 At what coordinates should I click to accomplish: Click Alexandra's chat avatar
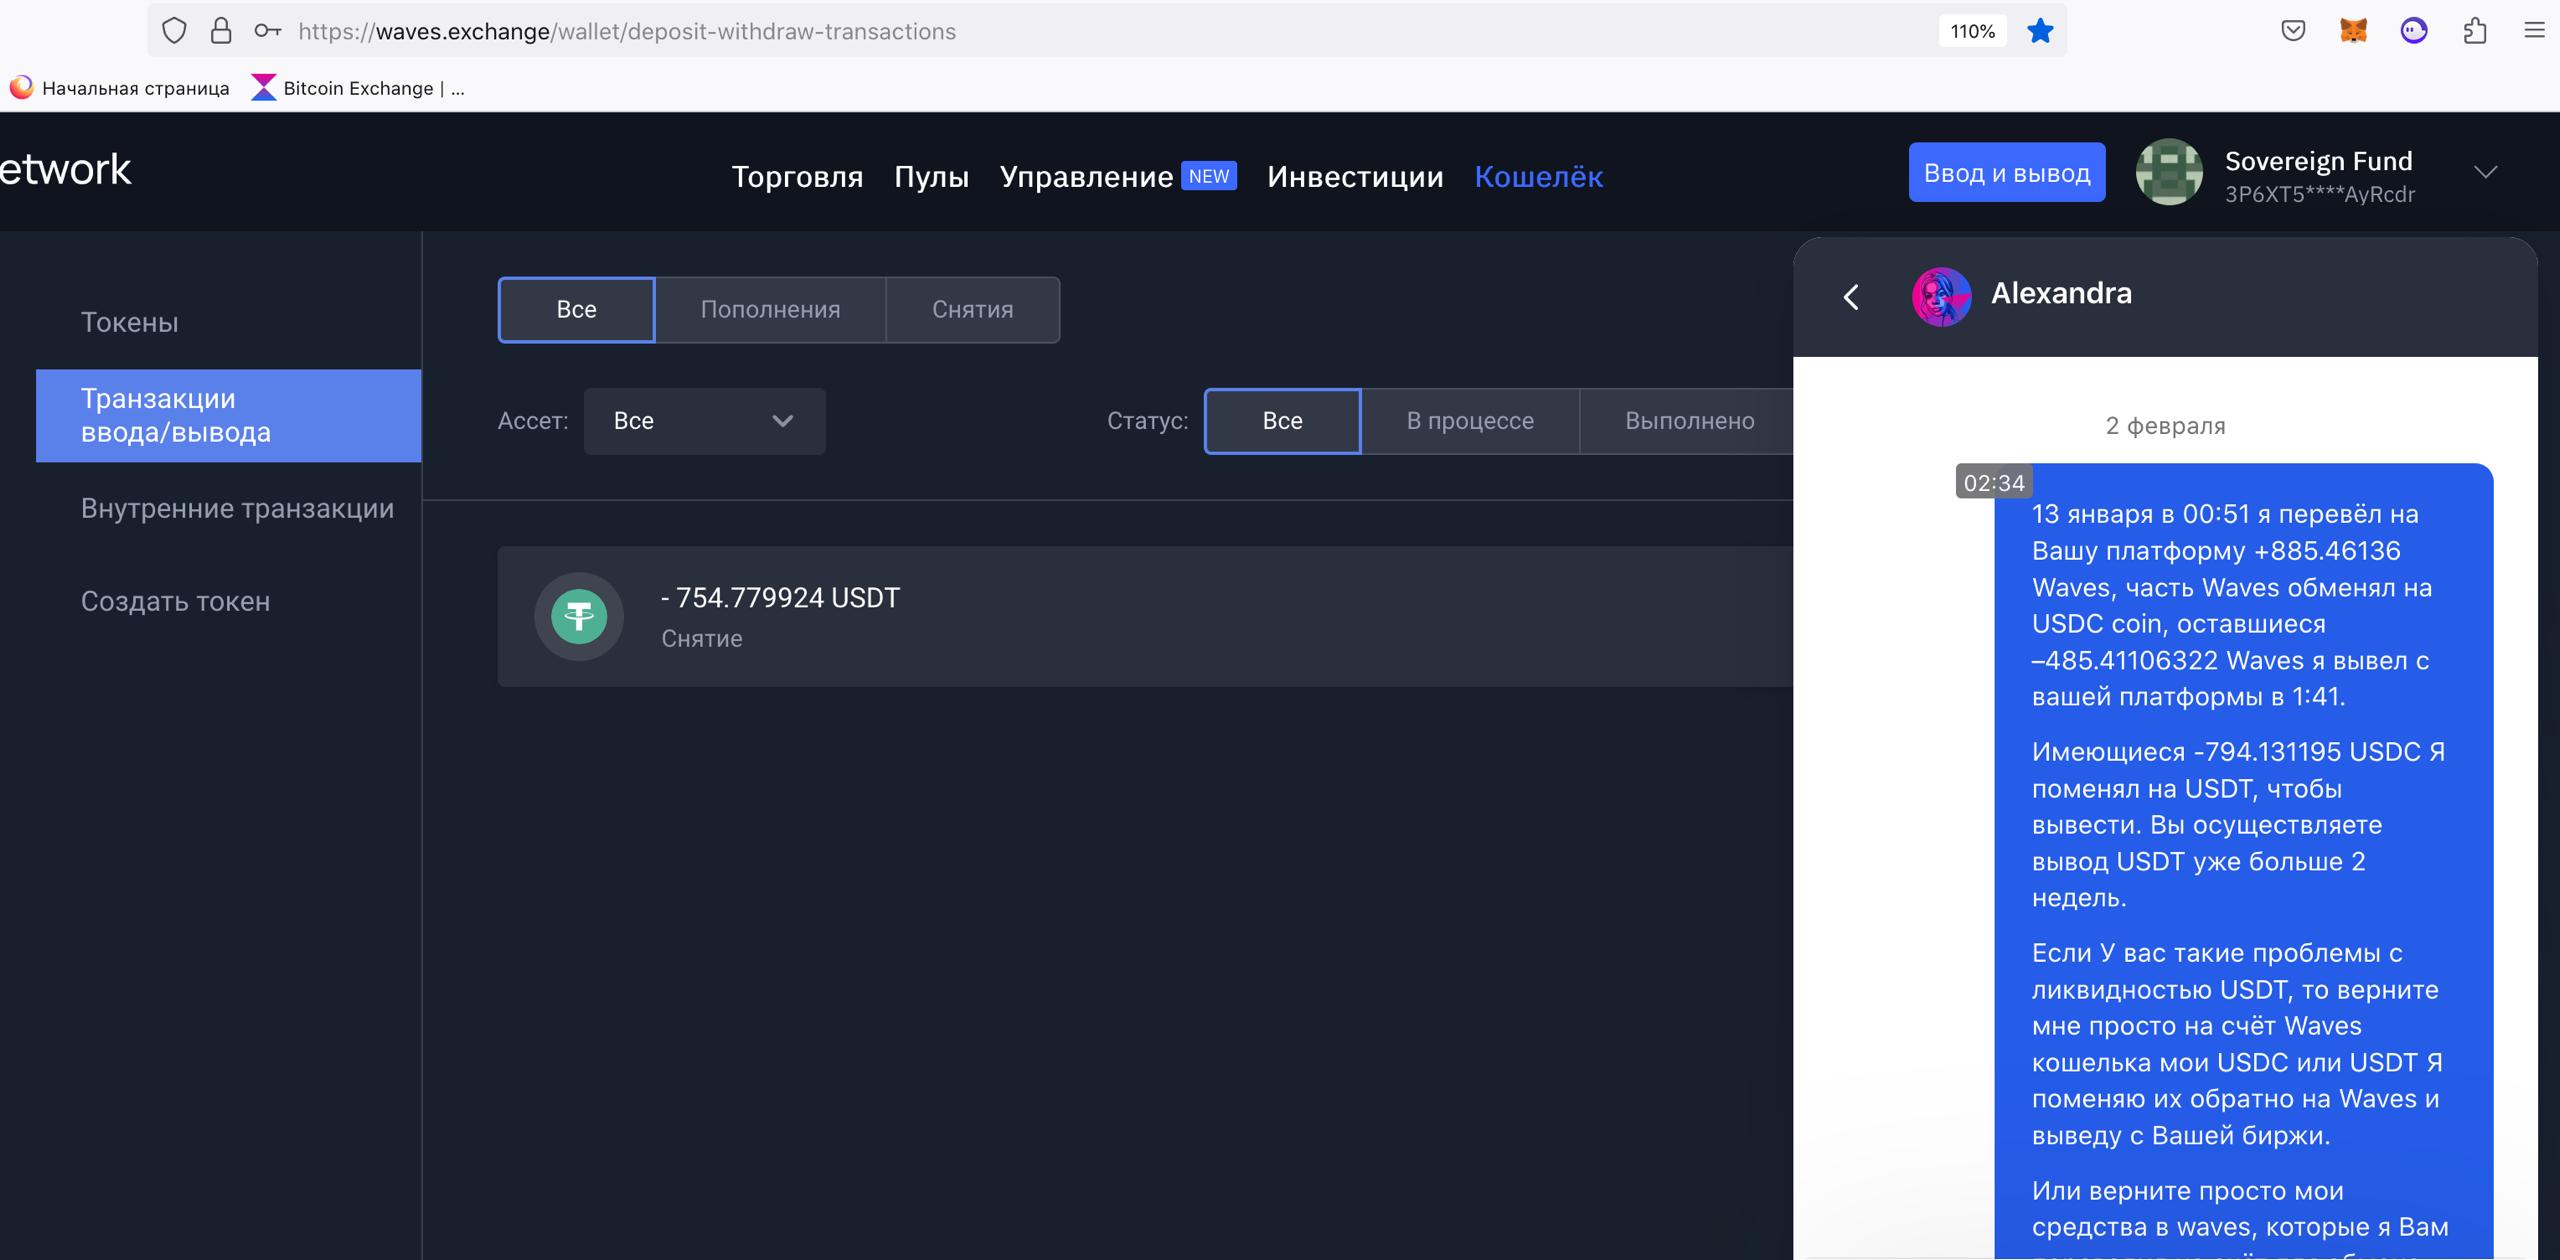pos(1941,296)
